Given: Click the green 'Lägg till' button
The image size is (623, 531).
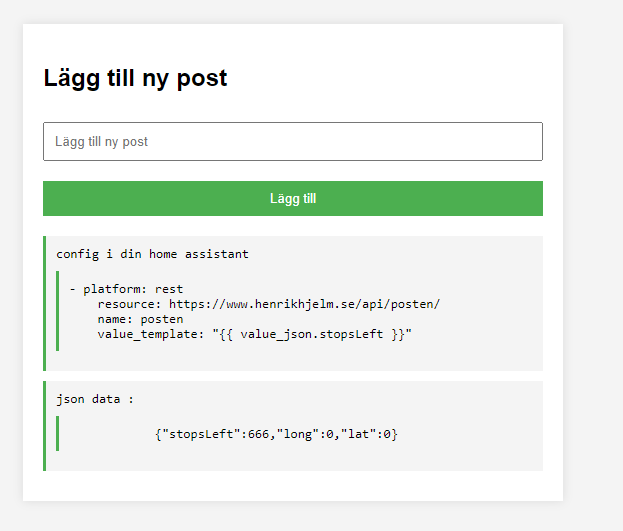Looking at the screenshot, I should pos(293,198).
